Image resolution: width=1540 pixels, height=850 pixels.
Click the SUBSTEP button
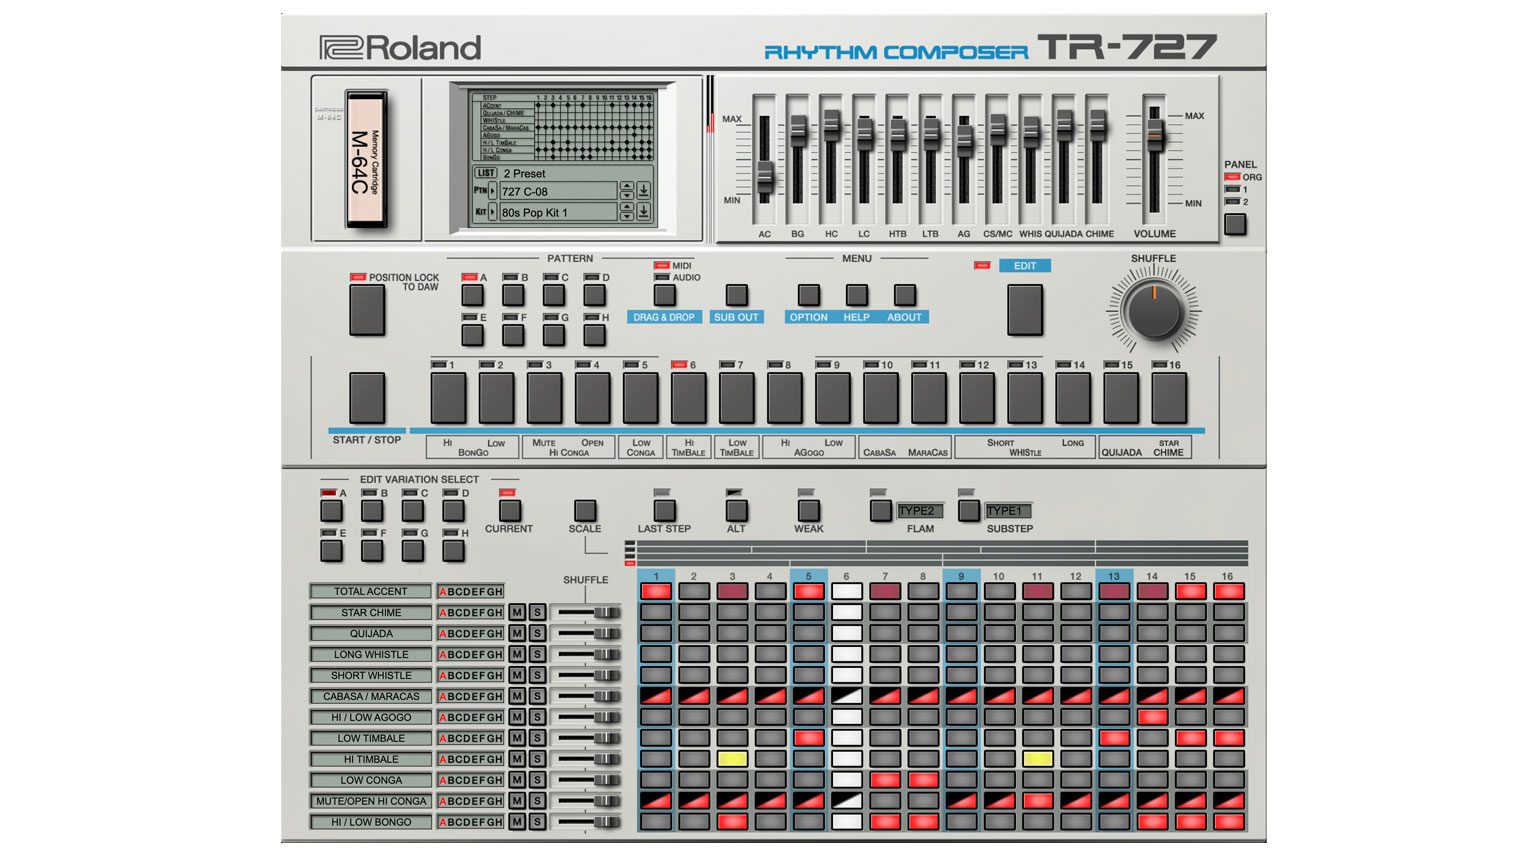[968, 511]
